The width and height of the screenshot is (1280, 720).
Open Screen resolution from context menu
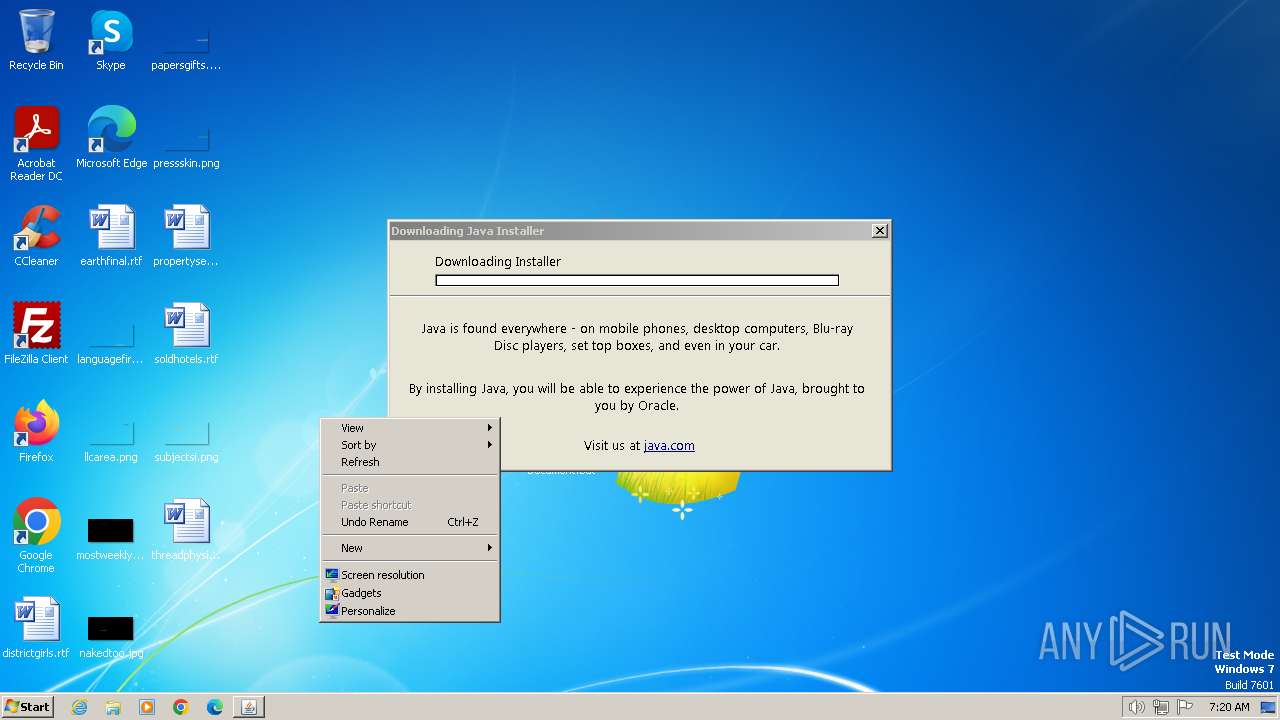coord(409,575)
